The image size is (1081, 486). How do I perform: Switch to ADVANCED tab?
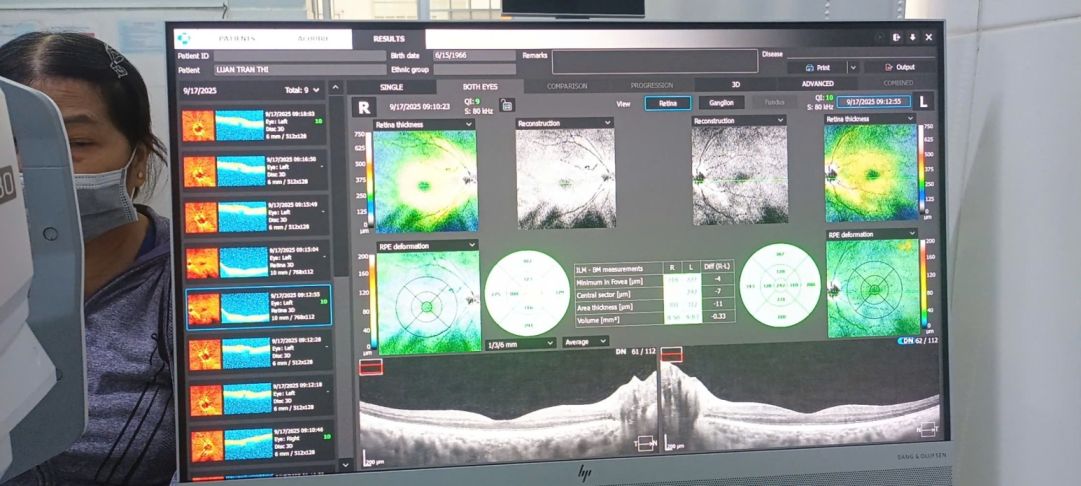[818, 83]
